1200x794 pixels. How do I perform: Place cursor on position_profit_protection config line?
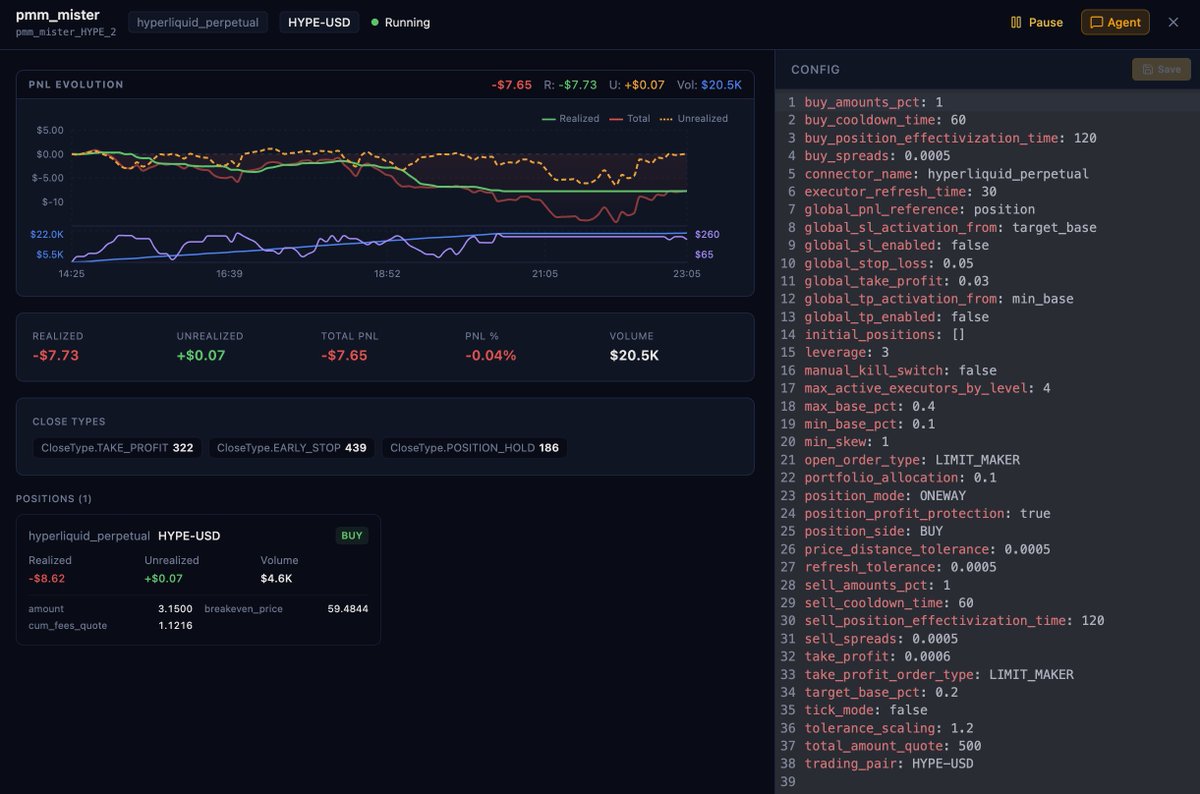coord(927,514)
